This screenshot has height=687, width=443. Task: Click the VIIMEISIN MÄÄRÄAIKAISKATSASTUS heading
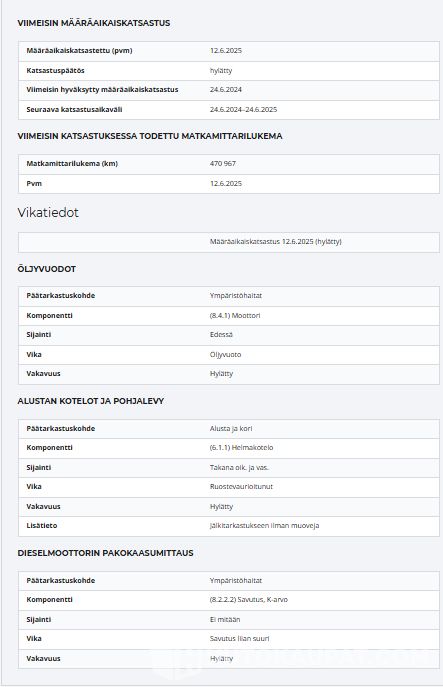coord(94,23)
